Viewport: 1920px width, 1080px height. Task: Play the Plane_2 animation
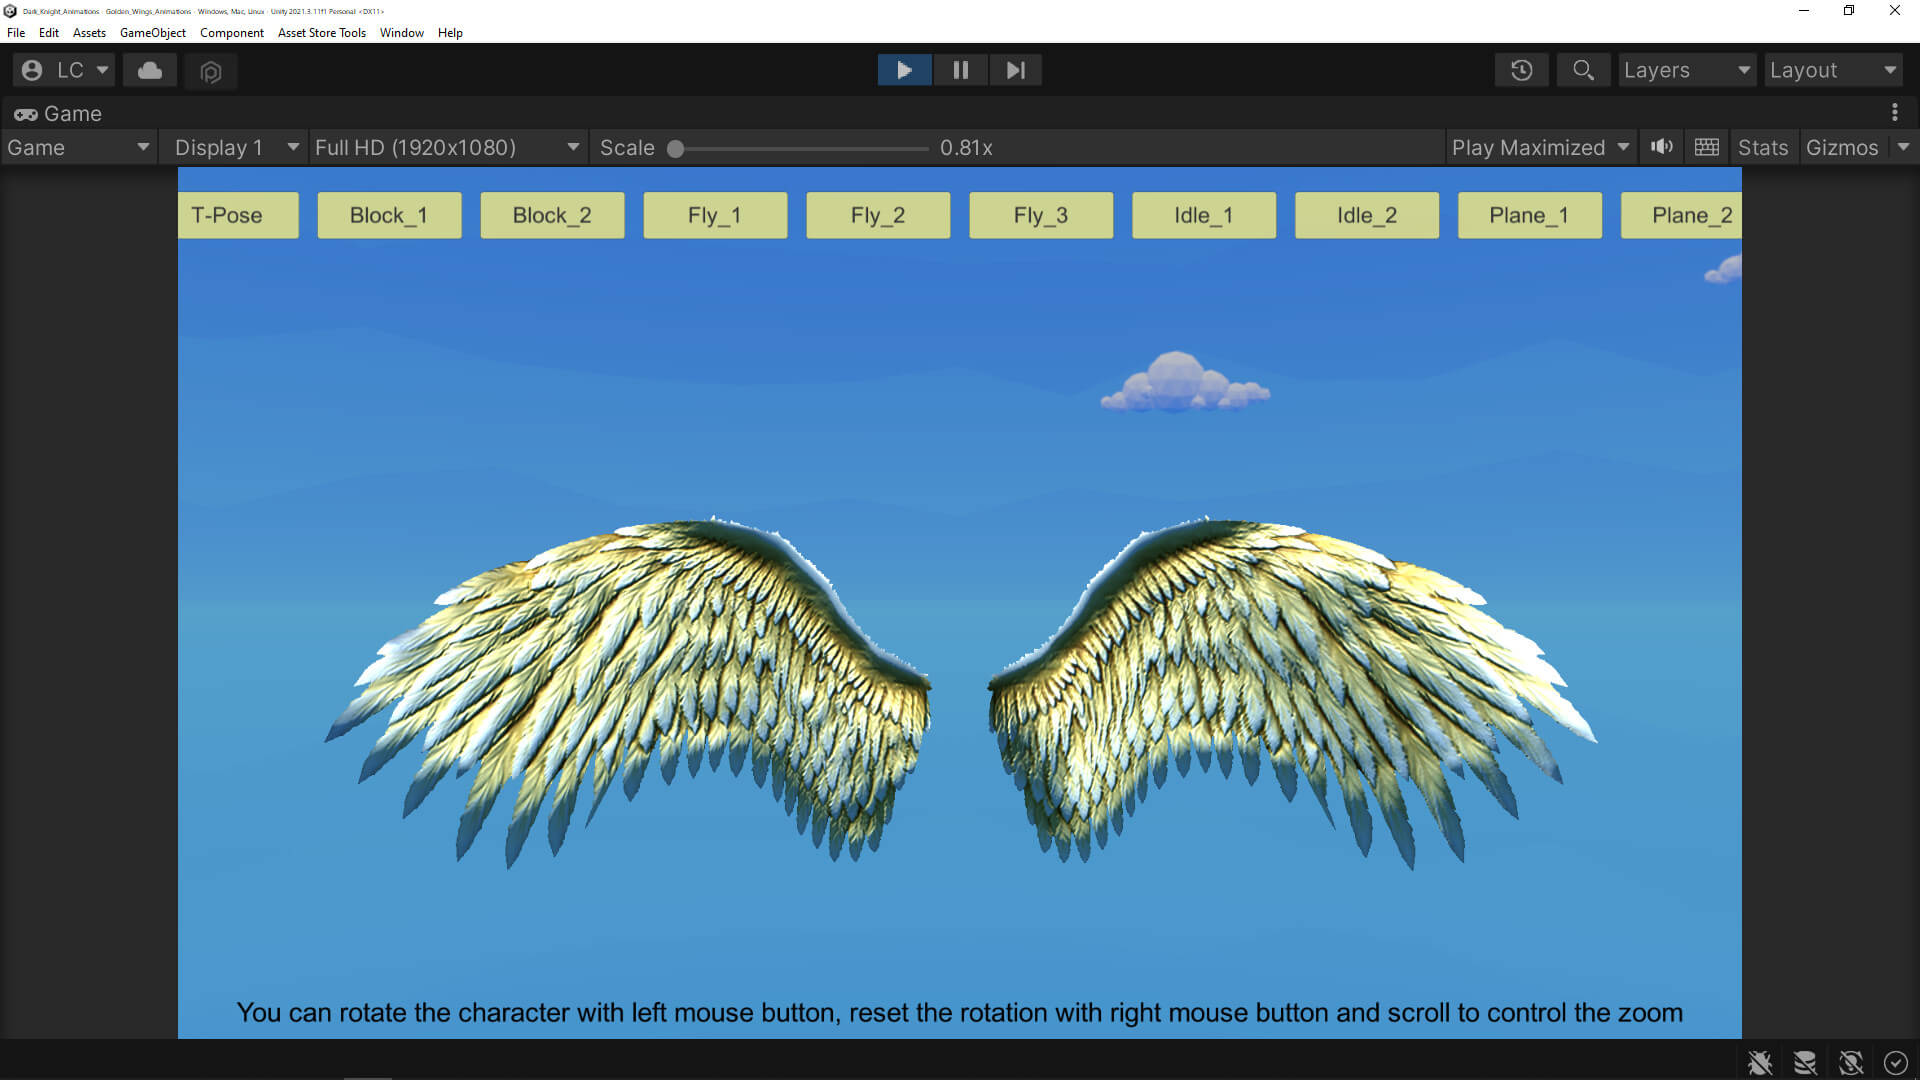click(1682, 215)
